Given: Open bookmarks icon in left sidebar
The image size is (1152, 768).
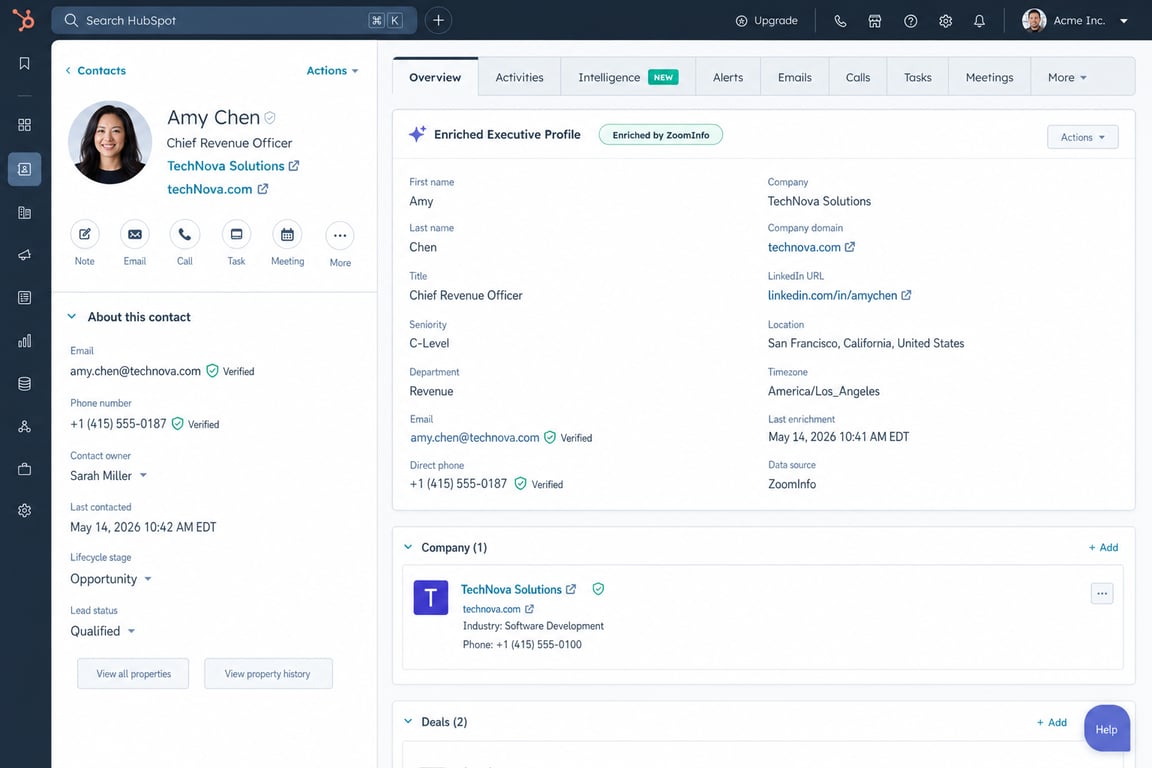Looking at the screenshot, I should (x=24, y=63).
